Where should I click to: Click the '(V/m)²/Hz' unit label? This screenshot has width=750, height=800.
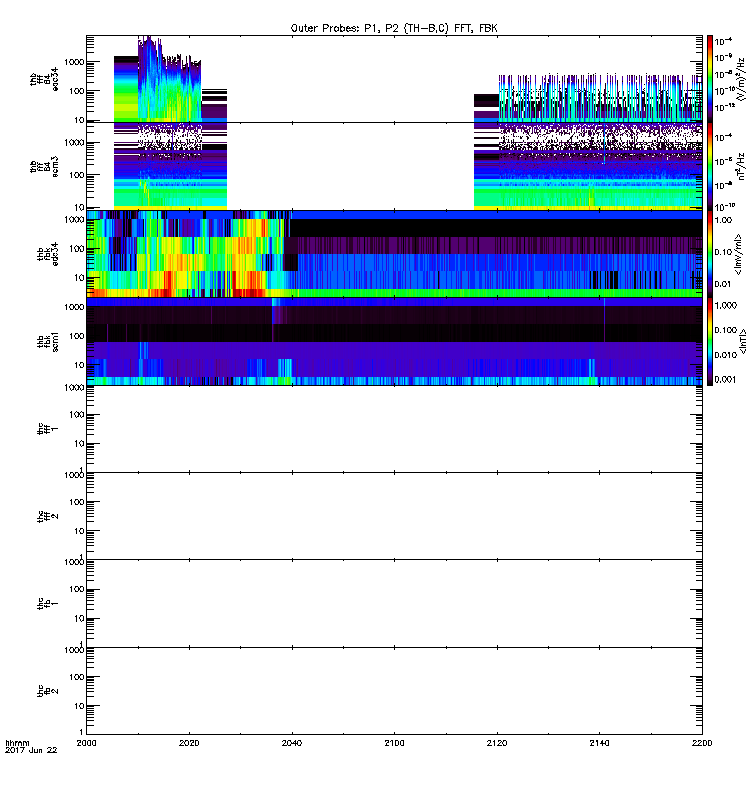[x=741, y=79]
